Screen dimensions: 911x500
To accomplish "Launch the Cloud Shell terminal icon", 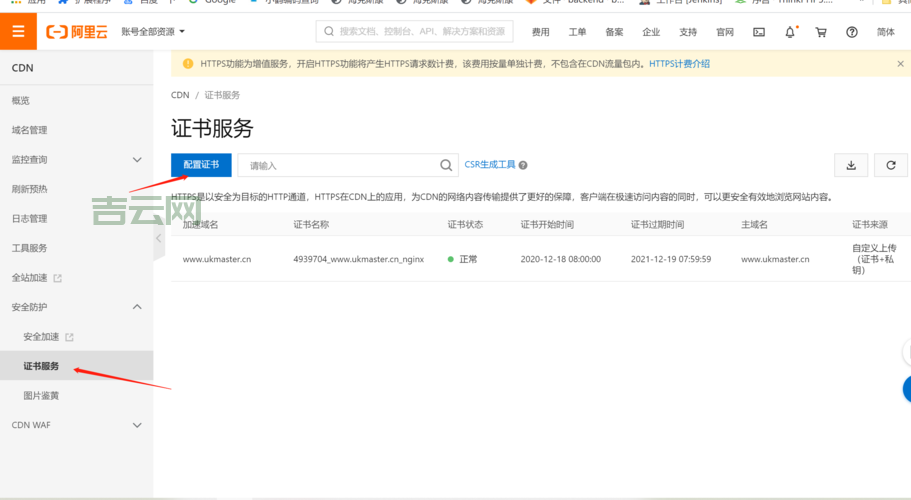I will (759, 32).
